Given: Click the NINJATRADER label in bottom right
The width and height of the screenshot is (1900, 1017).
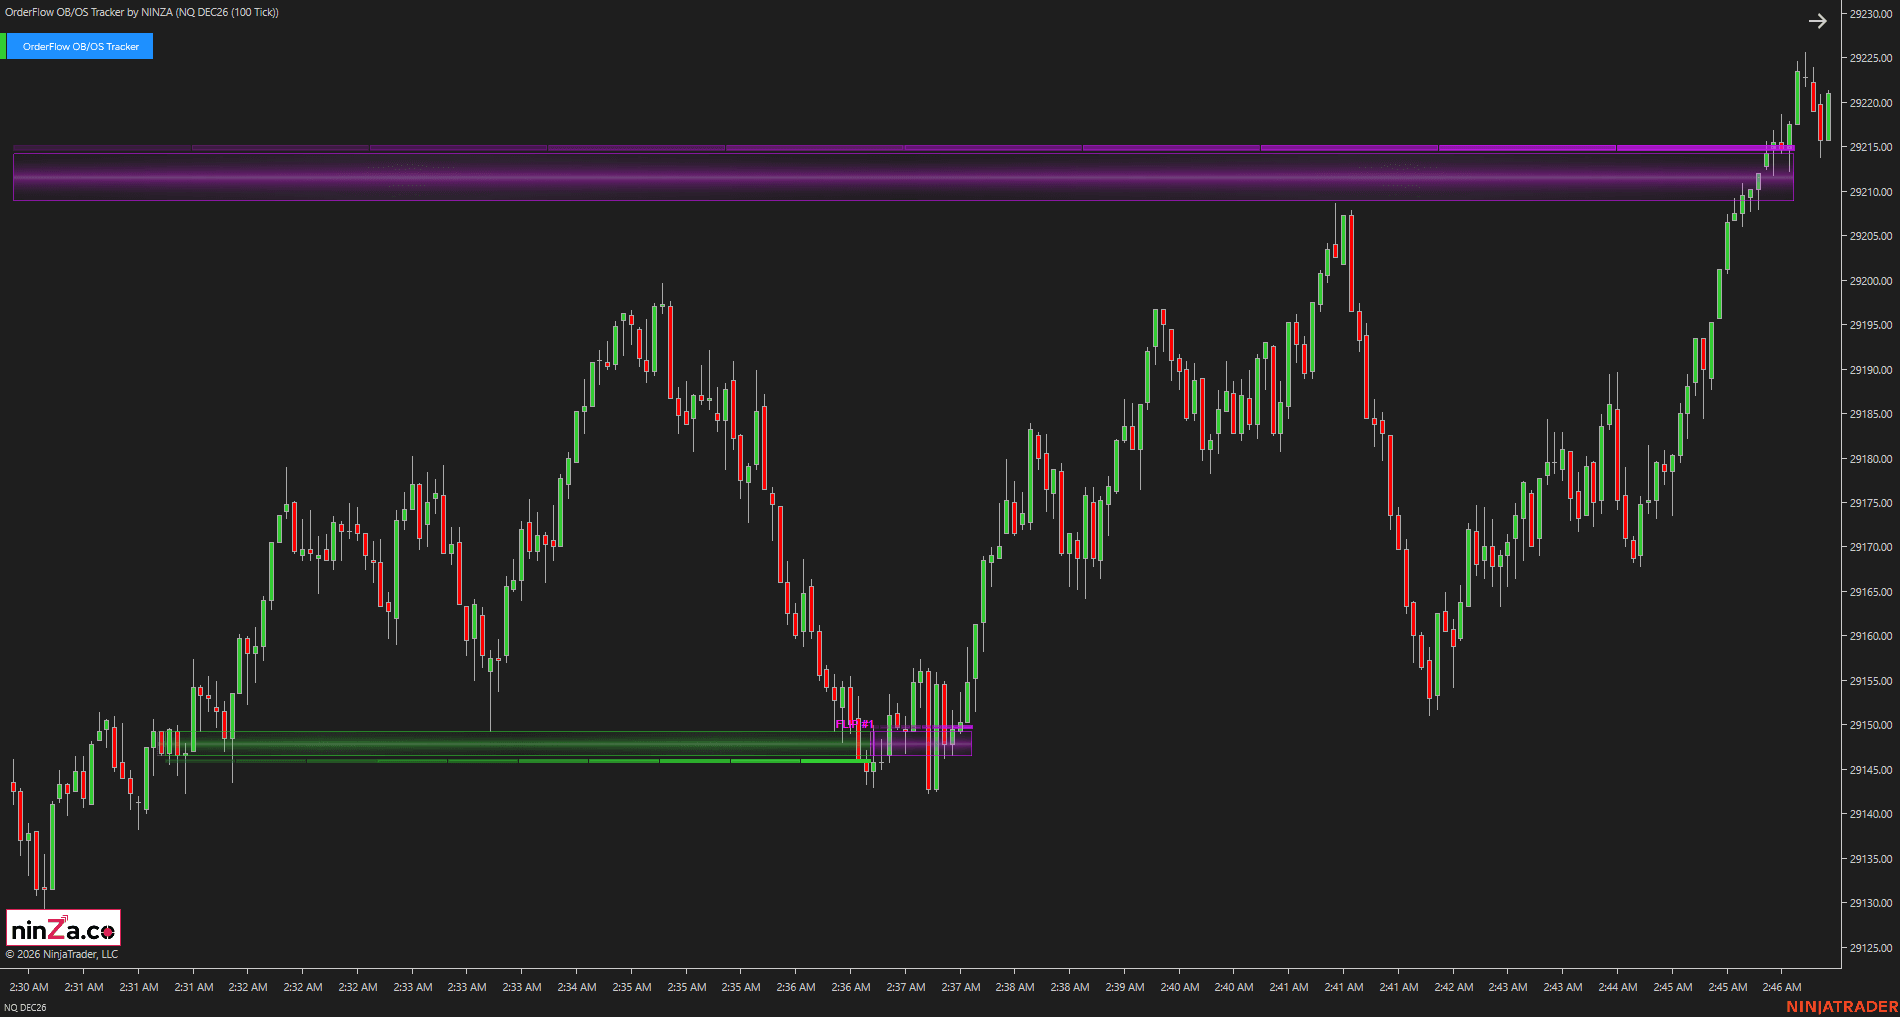Looking at the screenshot, I should click(1842, 1006).
